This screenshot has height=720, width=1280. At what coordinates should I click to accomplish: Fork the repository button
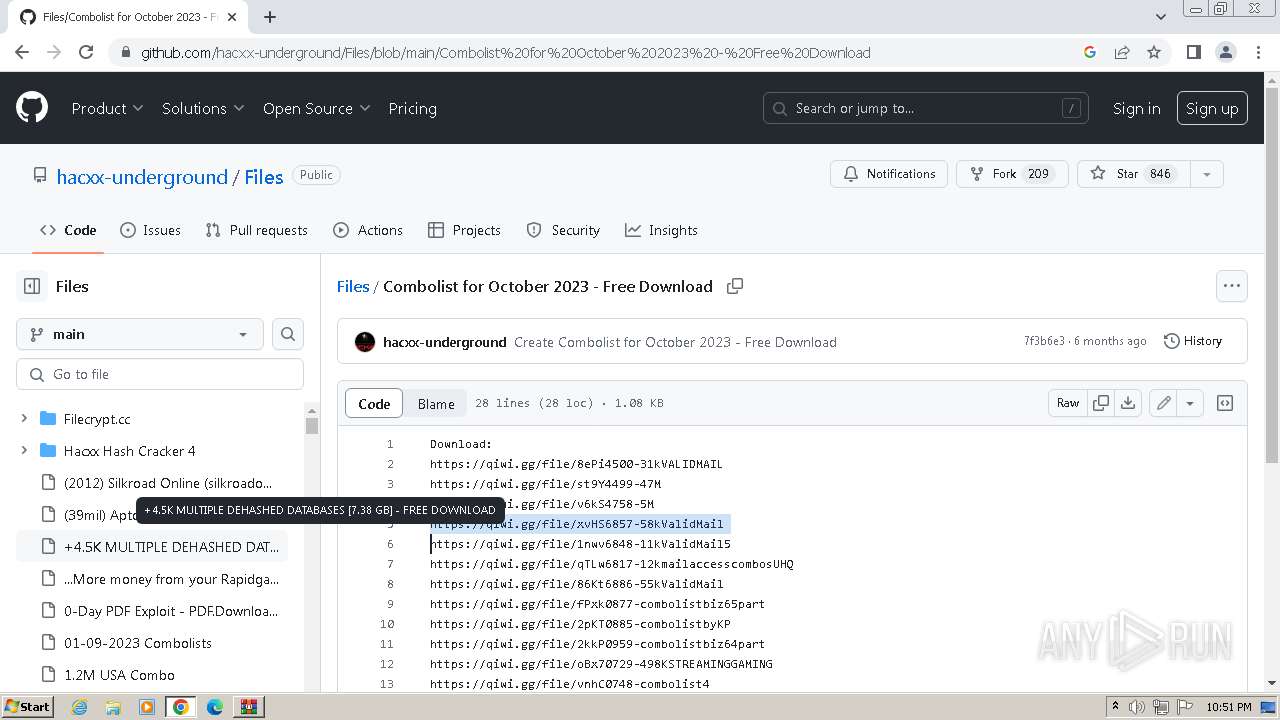tap(1012, 174)
